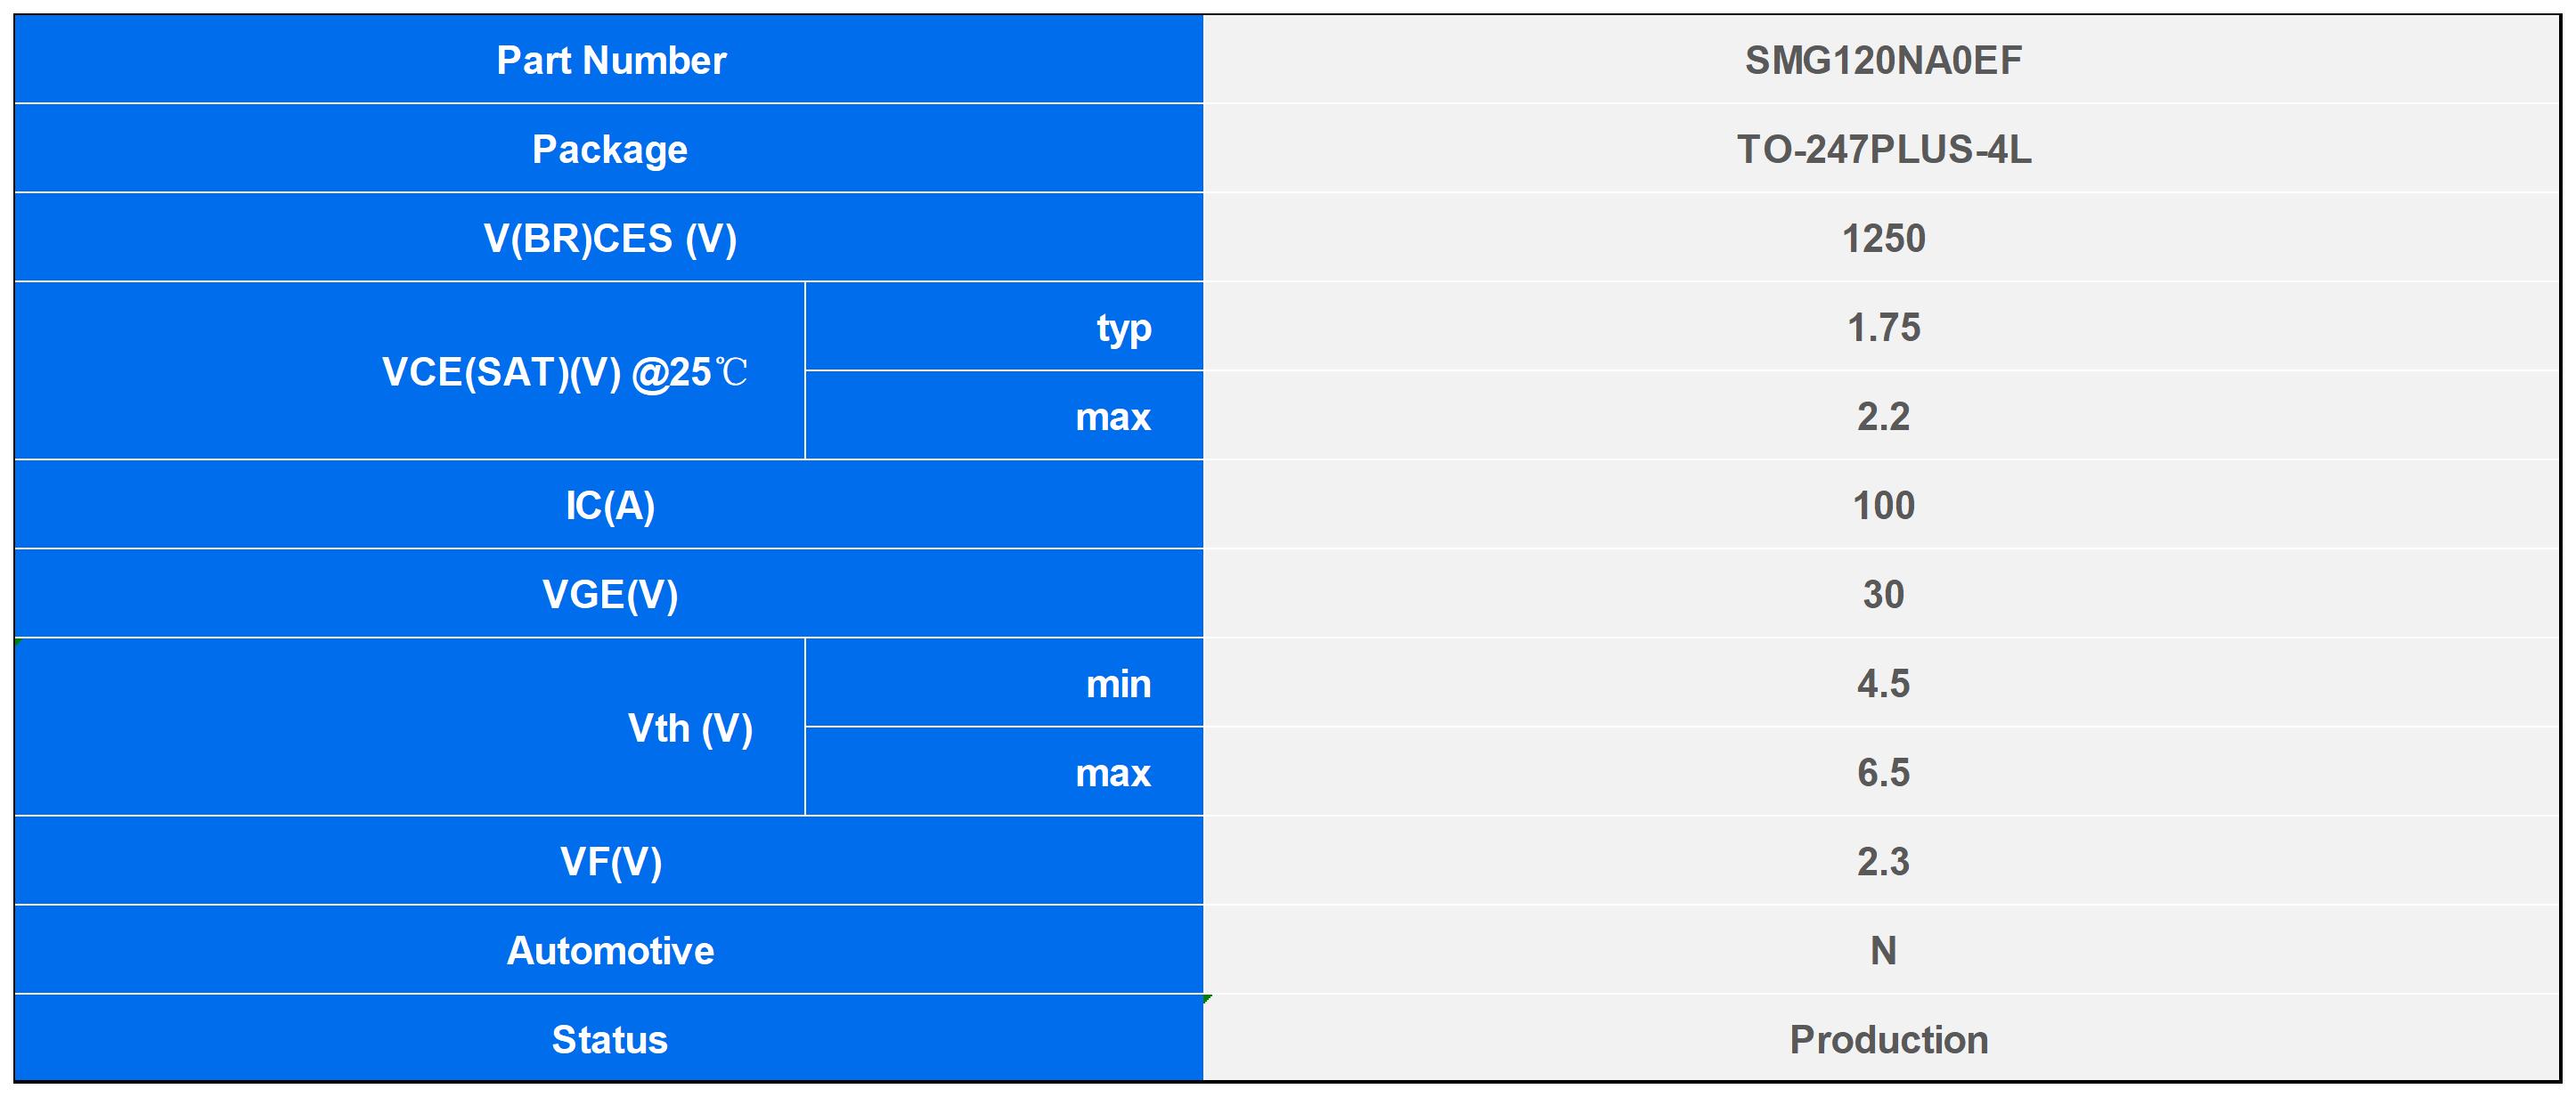Select the 2.2 VCE(SAT) max value

coord(1882,416)
